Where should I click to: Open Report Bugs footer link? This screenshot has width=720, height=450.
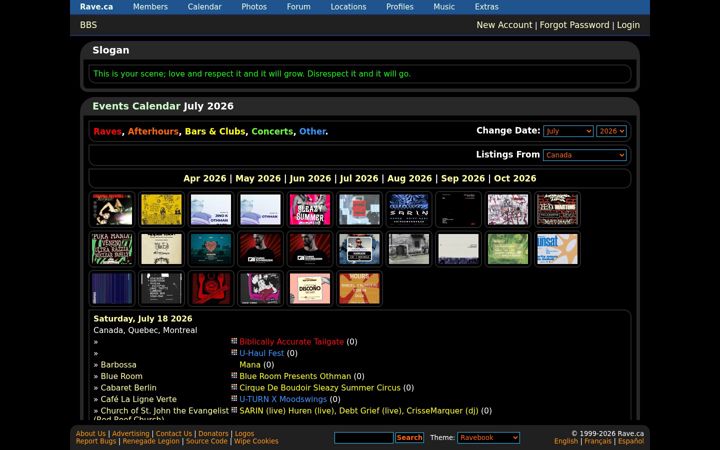pos(96,441)
